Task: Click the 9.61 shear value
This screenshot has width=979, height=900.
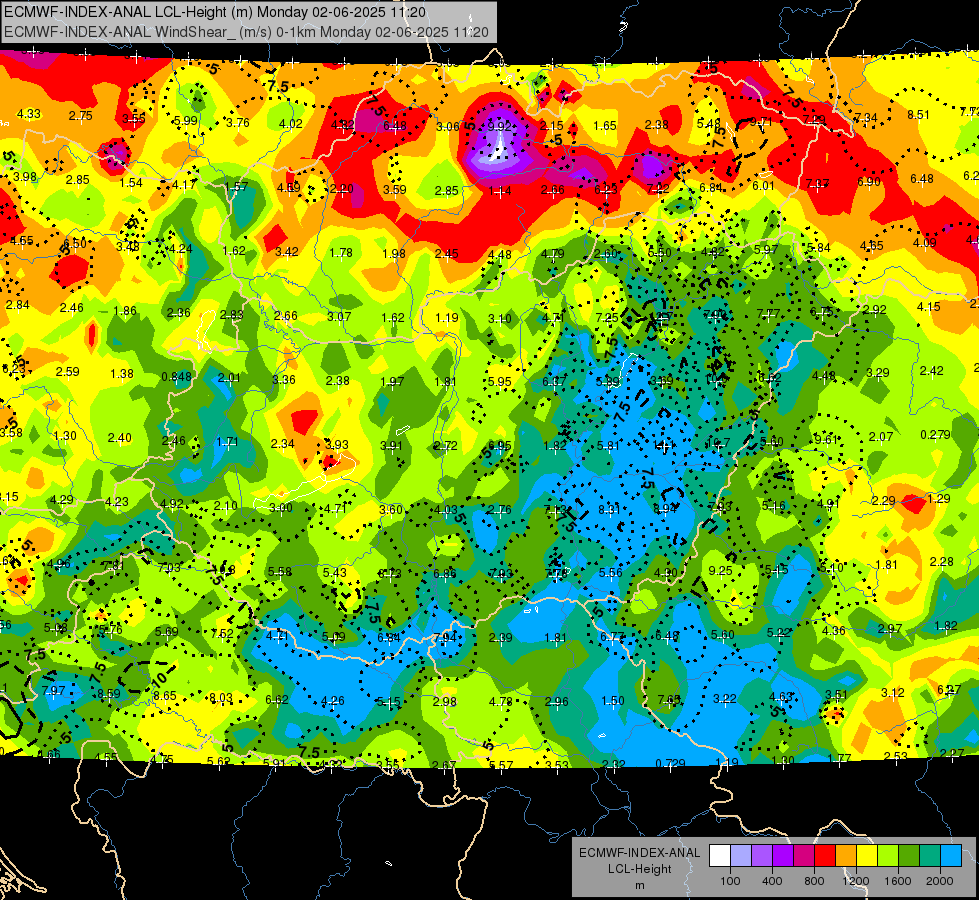Action: 825,439
